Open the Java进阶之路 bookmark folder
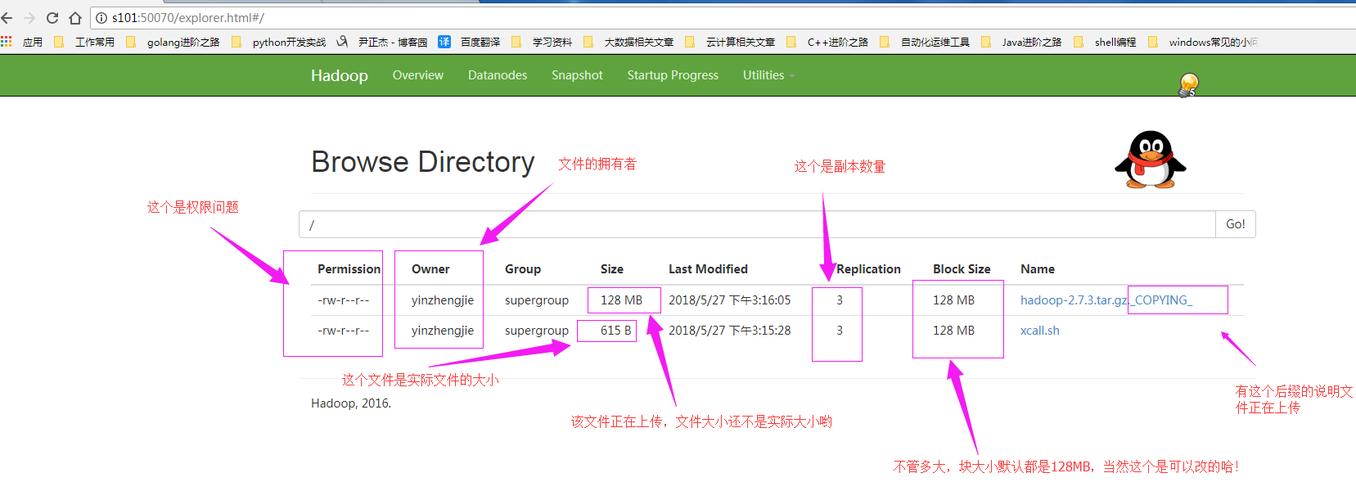1356x500 pixels. coord(1022,42)
